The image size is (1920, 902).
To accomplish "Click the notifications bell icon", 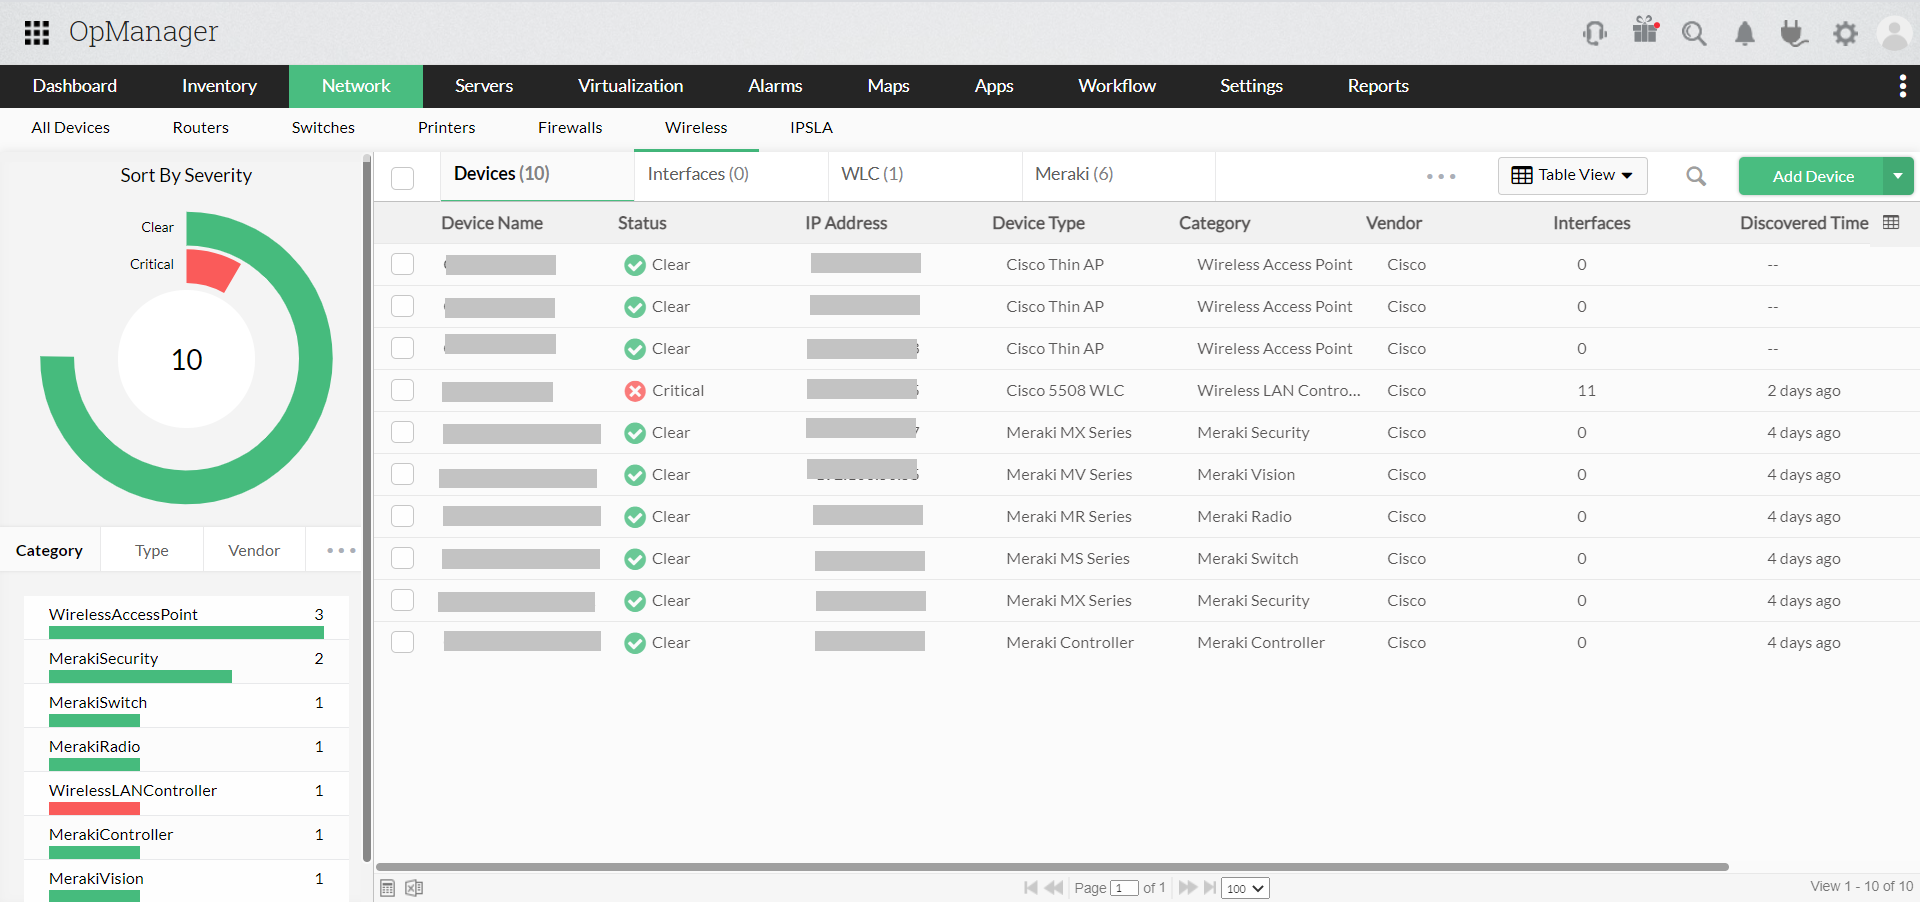I will (x=1744, y=34).
